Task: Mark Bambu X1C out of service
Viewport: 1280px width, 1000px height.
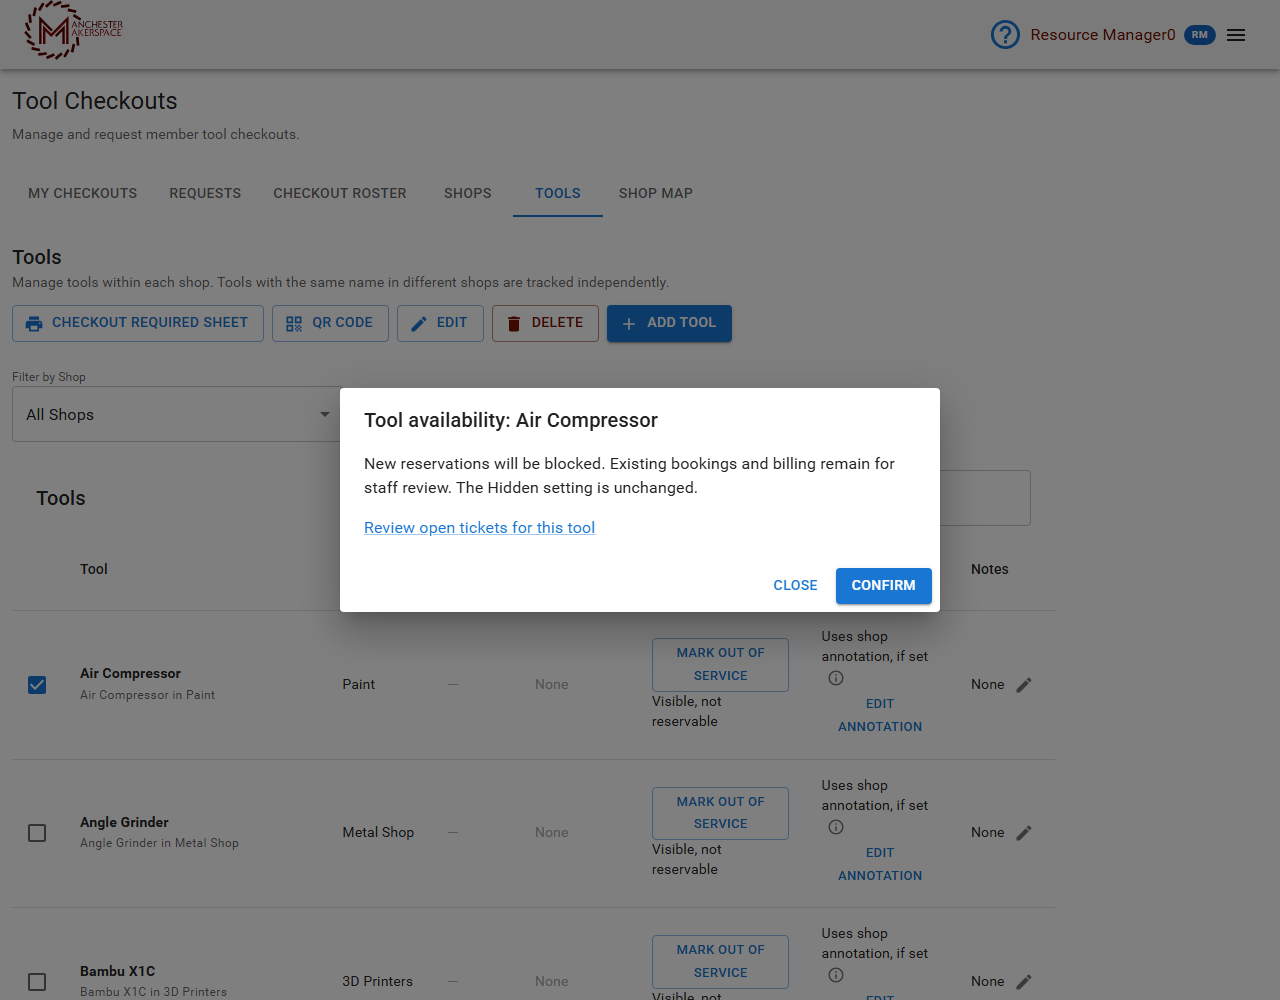Action: 720,961
